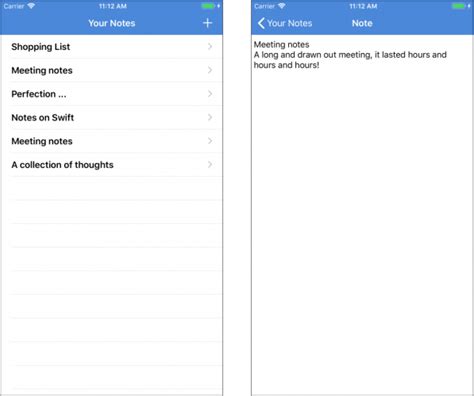Screen dimensions: 474x396
Task: Tap chevron on A collection of thoughts
Action: (210, 165)
